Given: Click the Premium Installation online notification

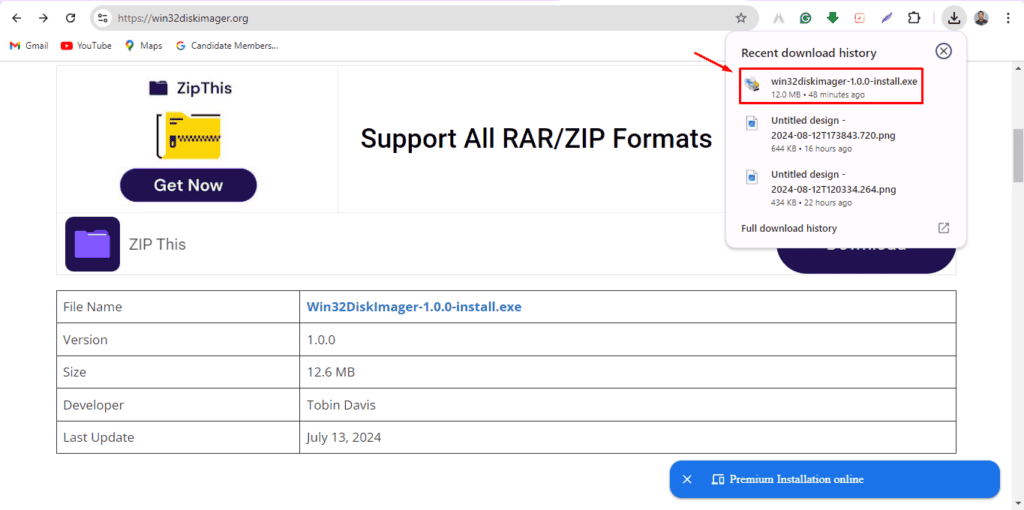Looking at the screenshot, I should click(x=835, y=479).
